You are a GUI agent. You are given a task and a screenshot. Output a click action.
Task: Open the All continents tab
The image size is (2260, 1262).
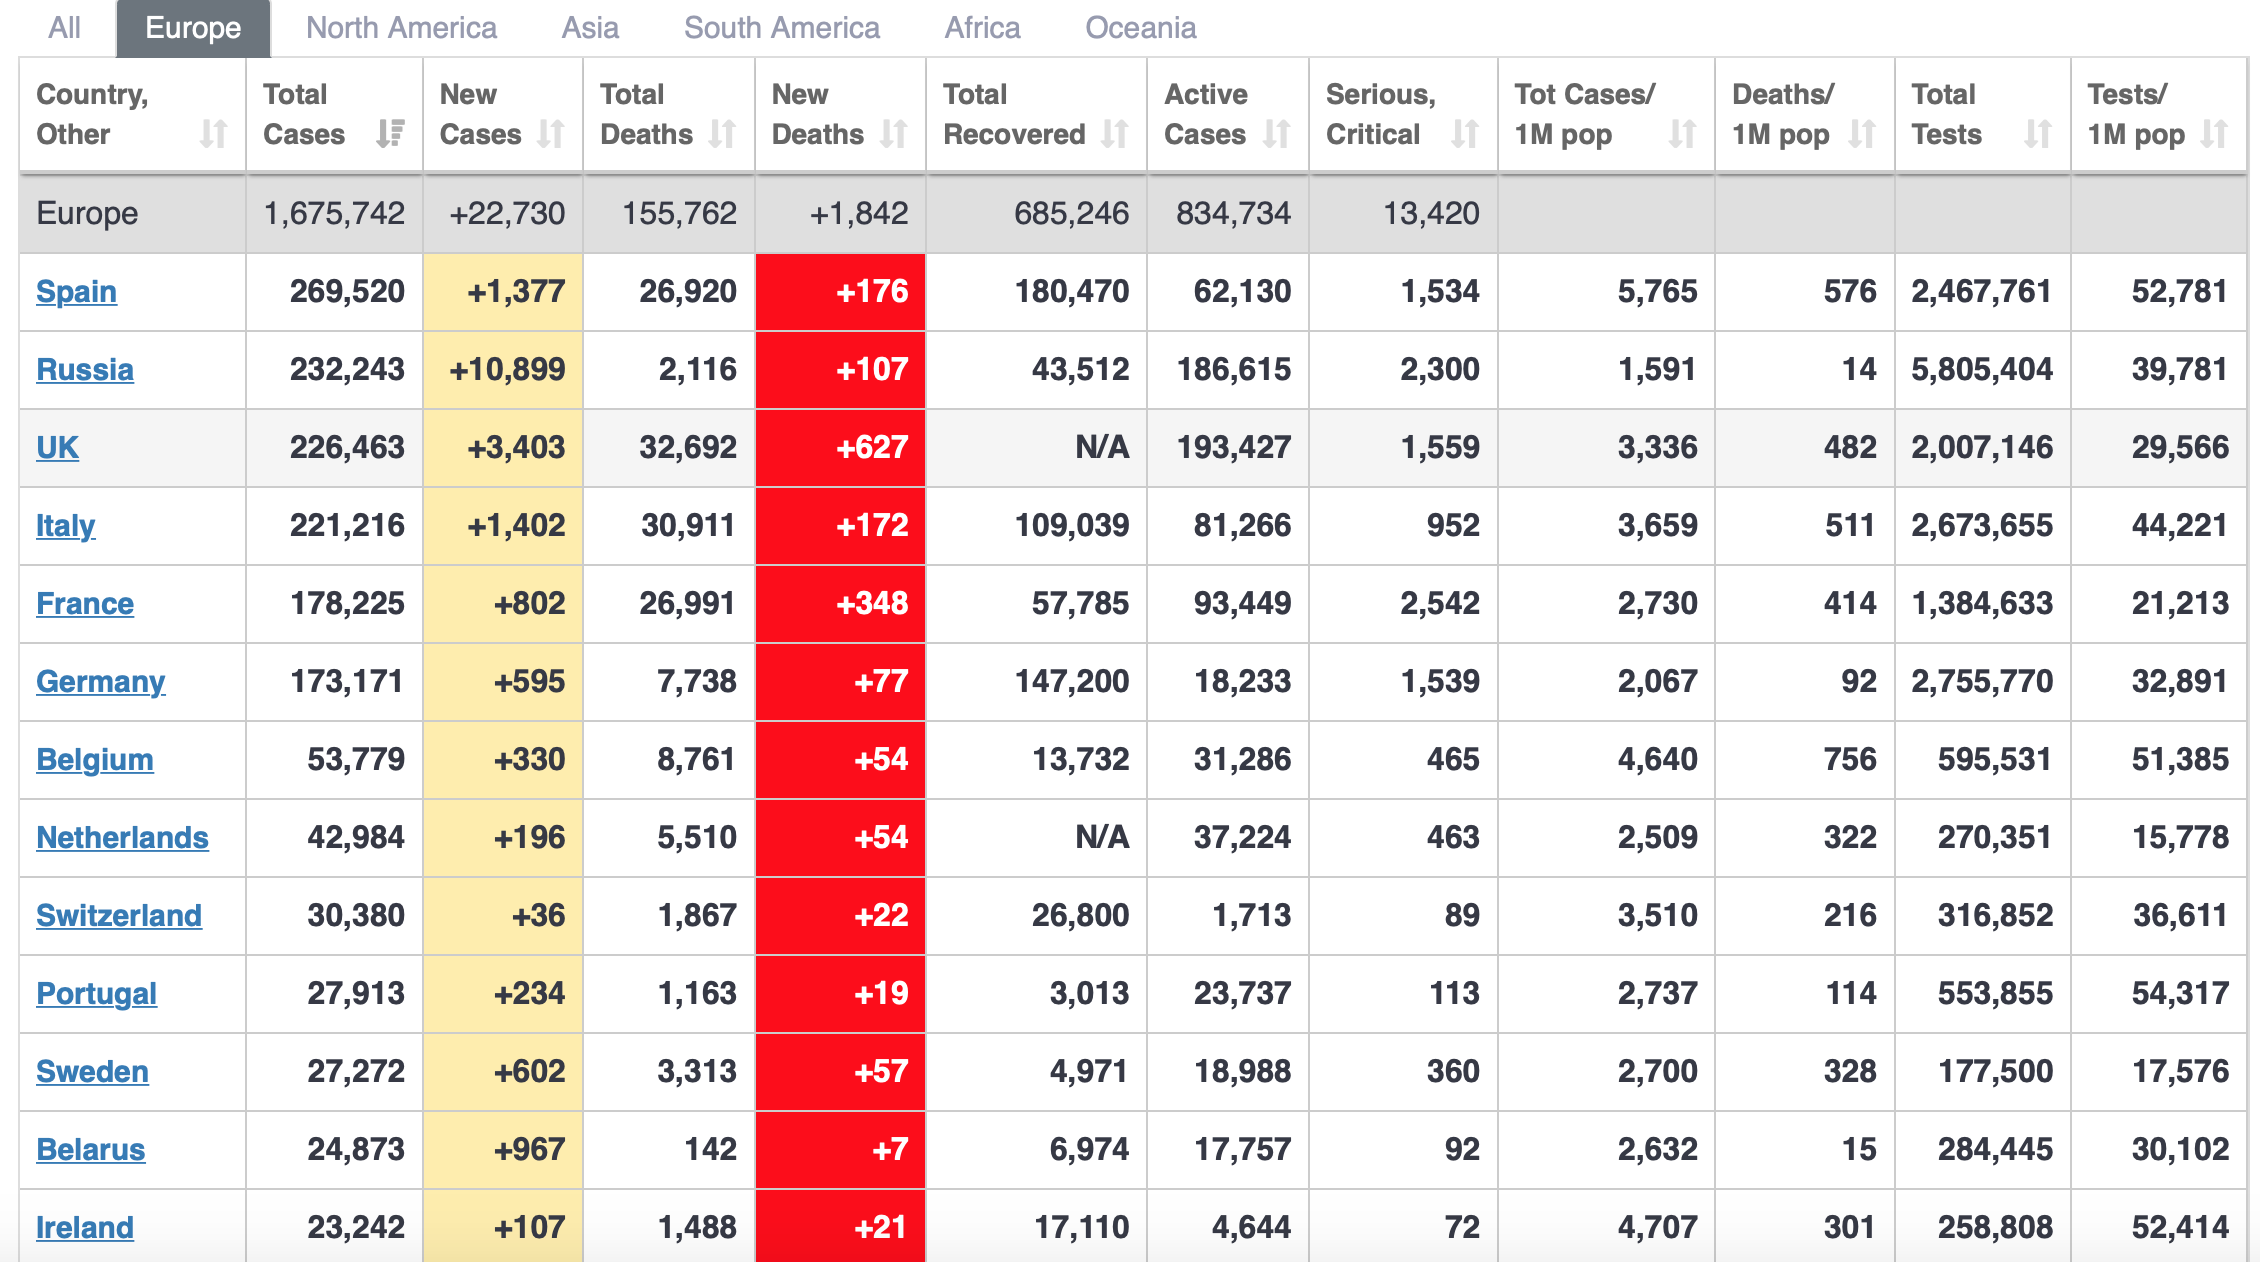coord(64,28)
